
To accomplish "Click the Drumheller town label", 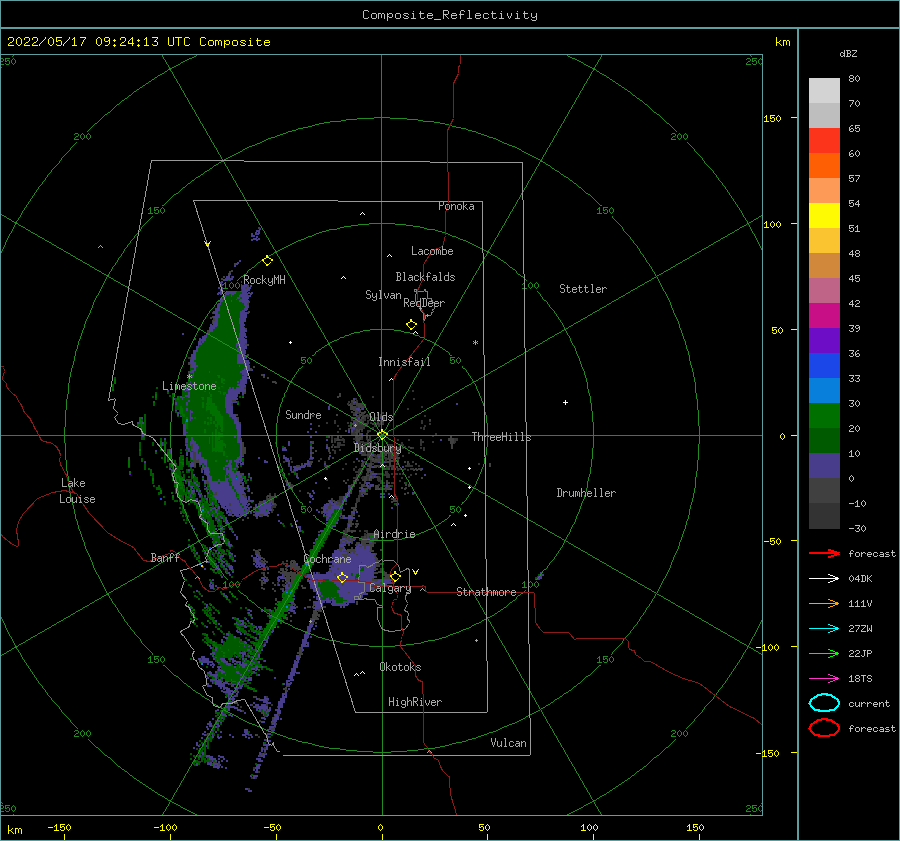I will (x=586, y=493).
